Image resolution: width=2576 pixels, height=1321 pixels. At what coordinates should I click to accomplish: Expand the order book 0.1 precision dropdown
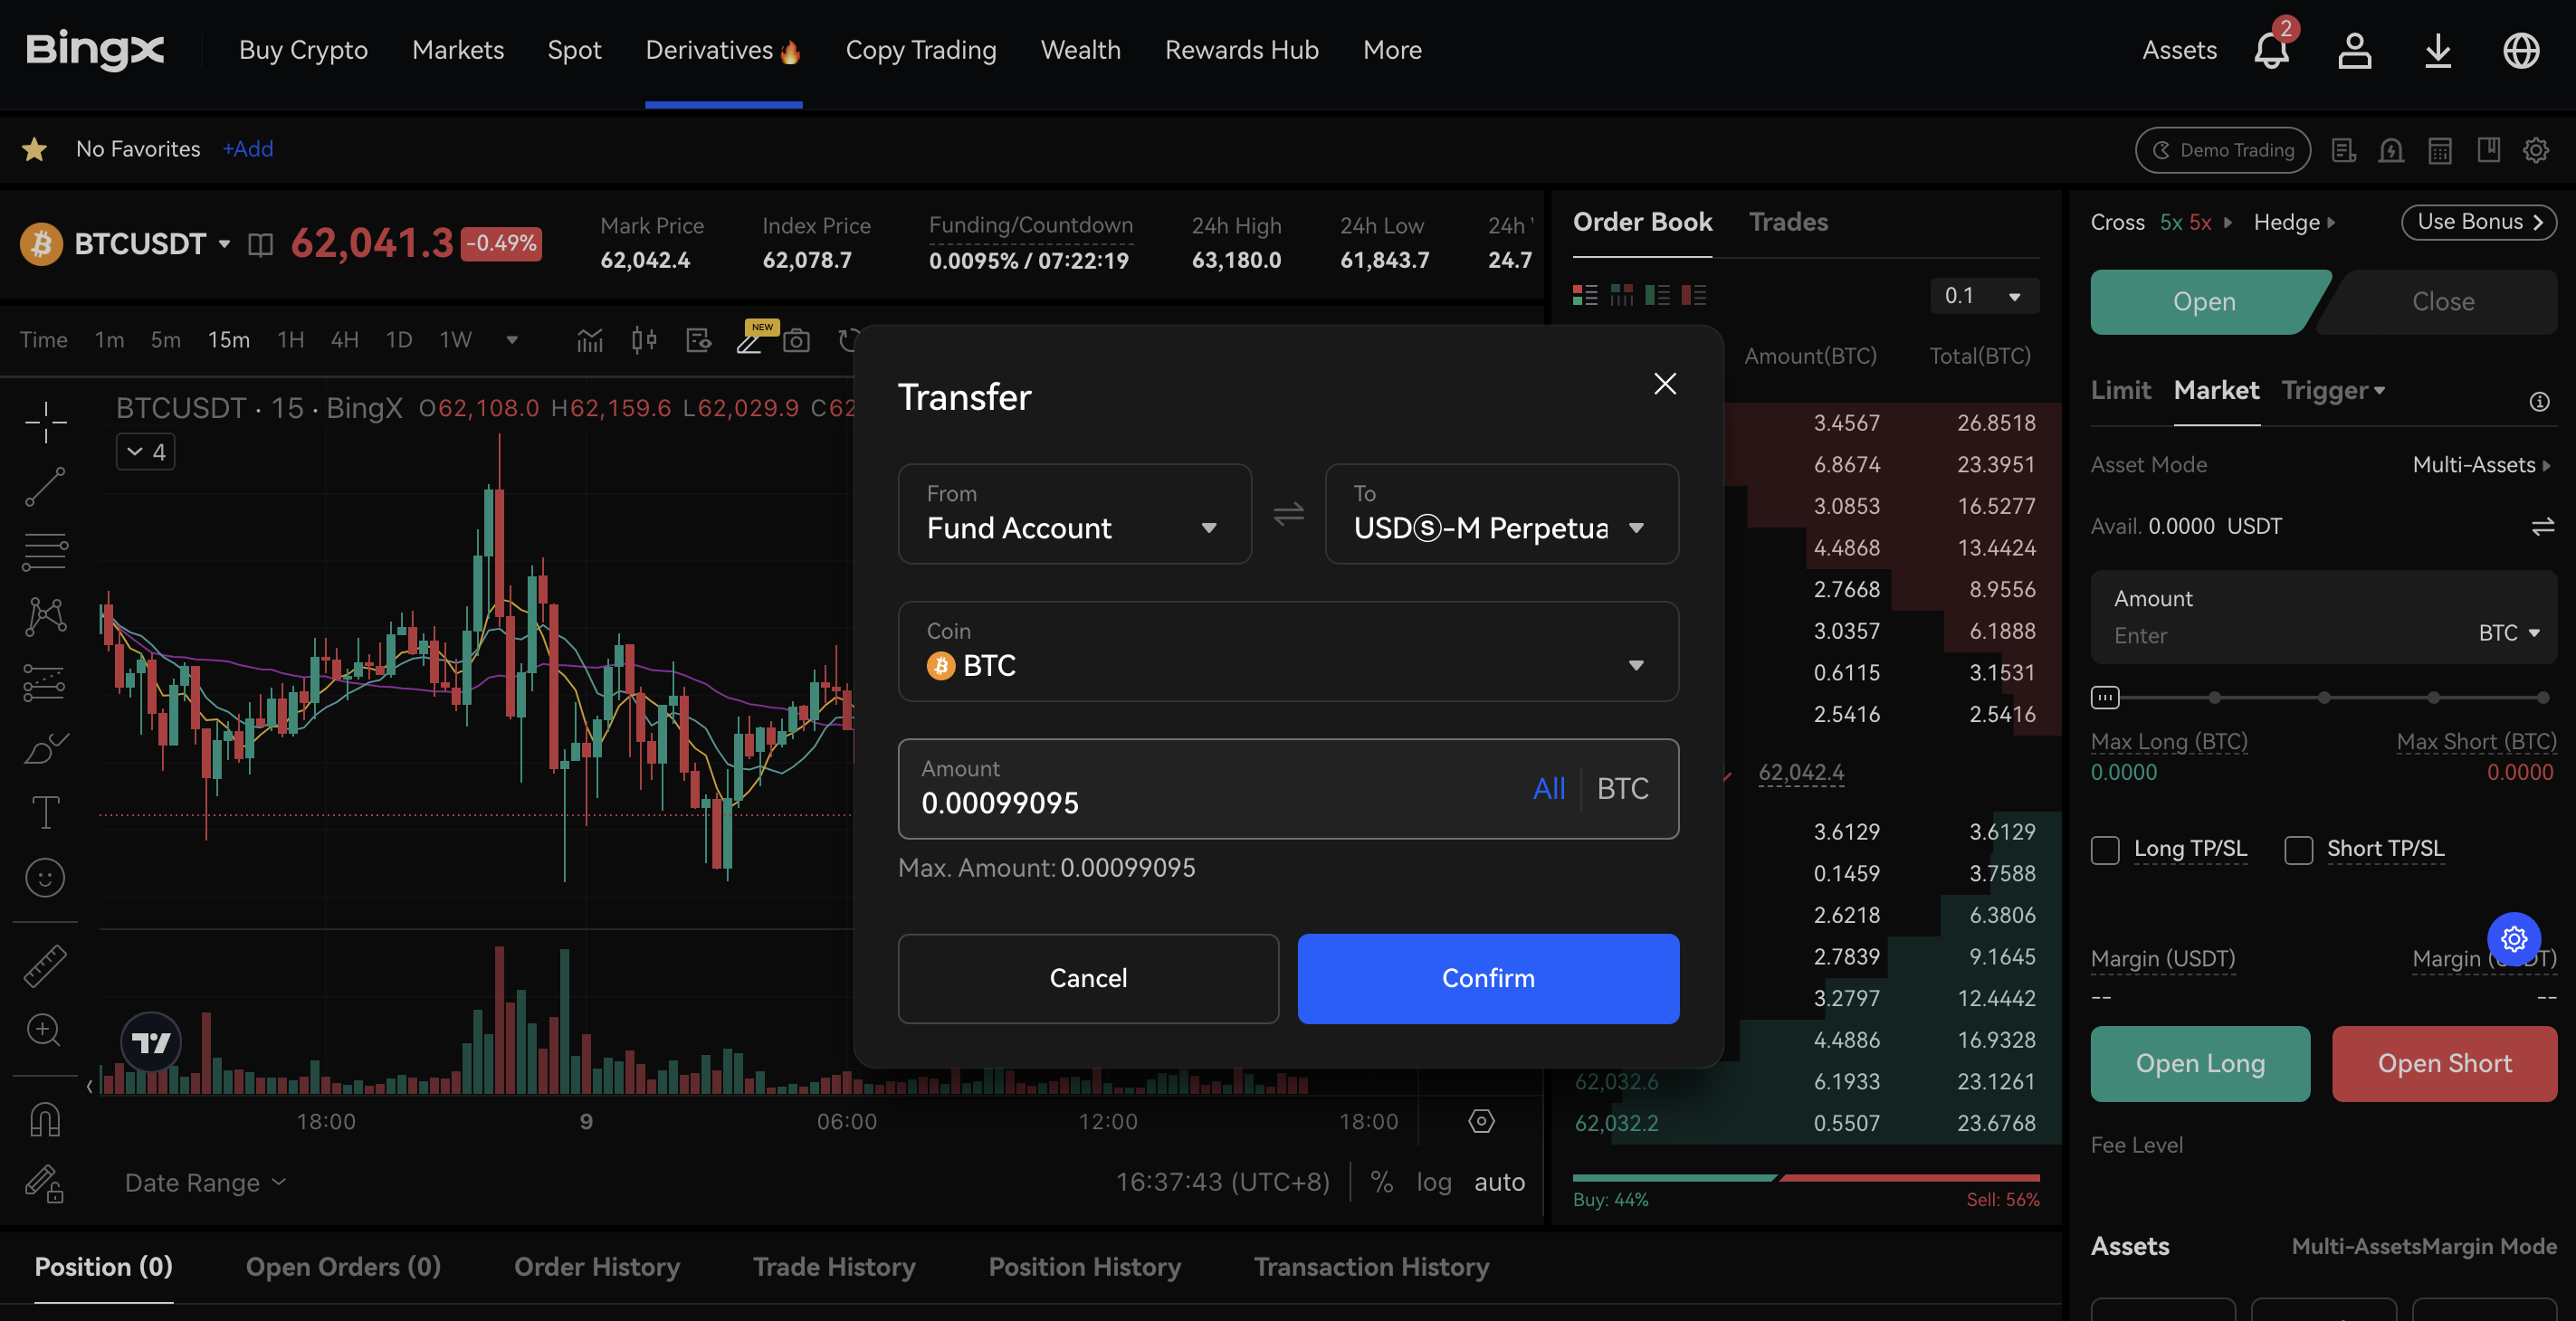(1983, 296)
